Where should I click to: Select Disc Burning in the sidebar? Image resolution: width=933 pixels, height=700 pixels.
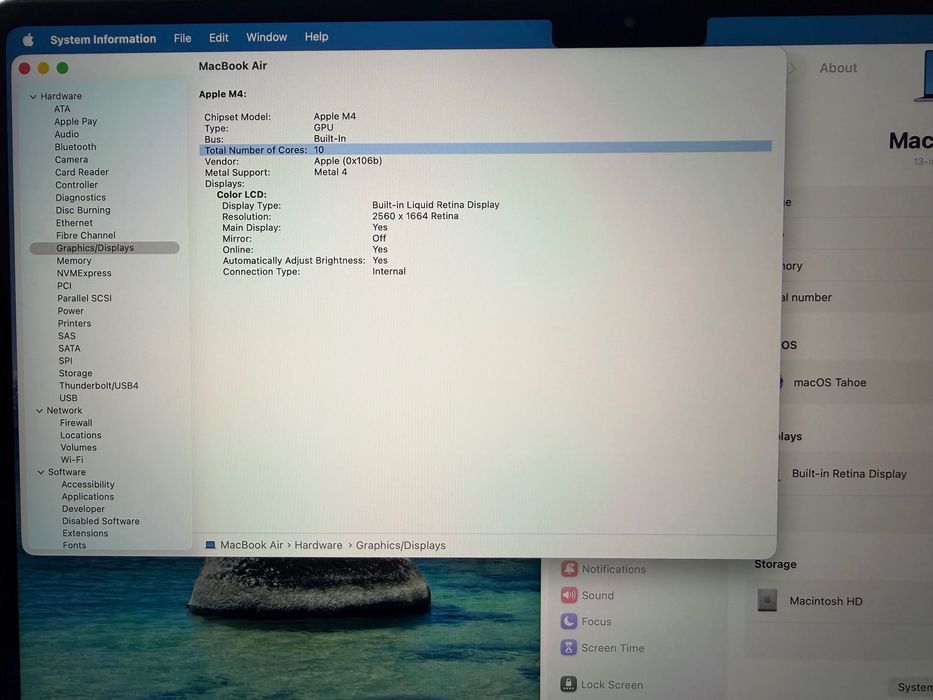tap(83, 210)
